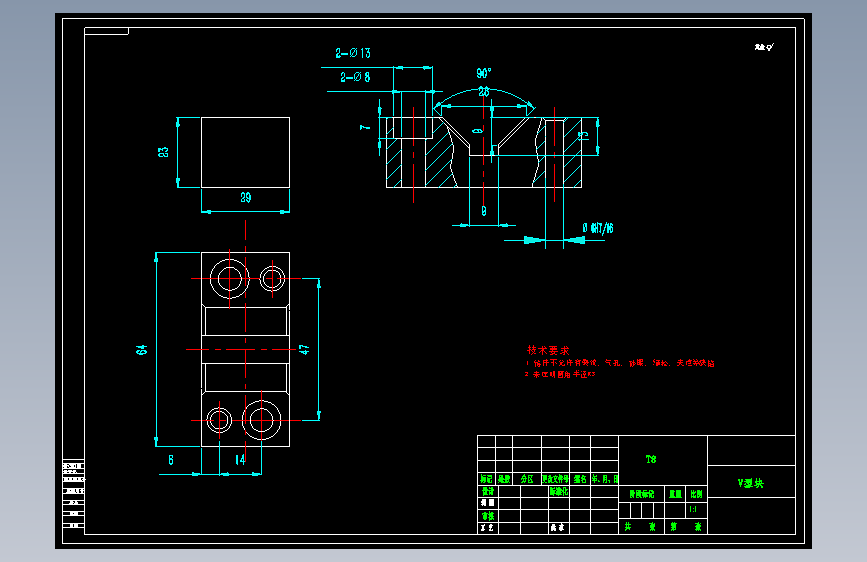Click the 比例 scale header cell
Image resolution: width=867 pixels, height=562 pixels.
click(696, 494)
